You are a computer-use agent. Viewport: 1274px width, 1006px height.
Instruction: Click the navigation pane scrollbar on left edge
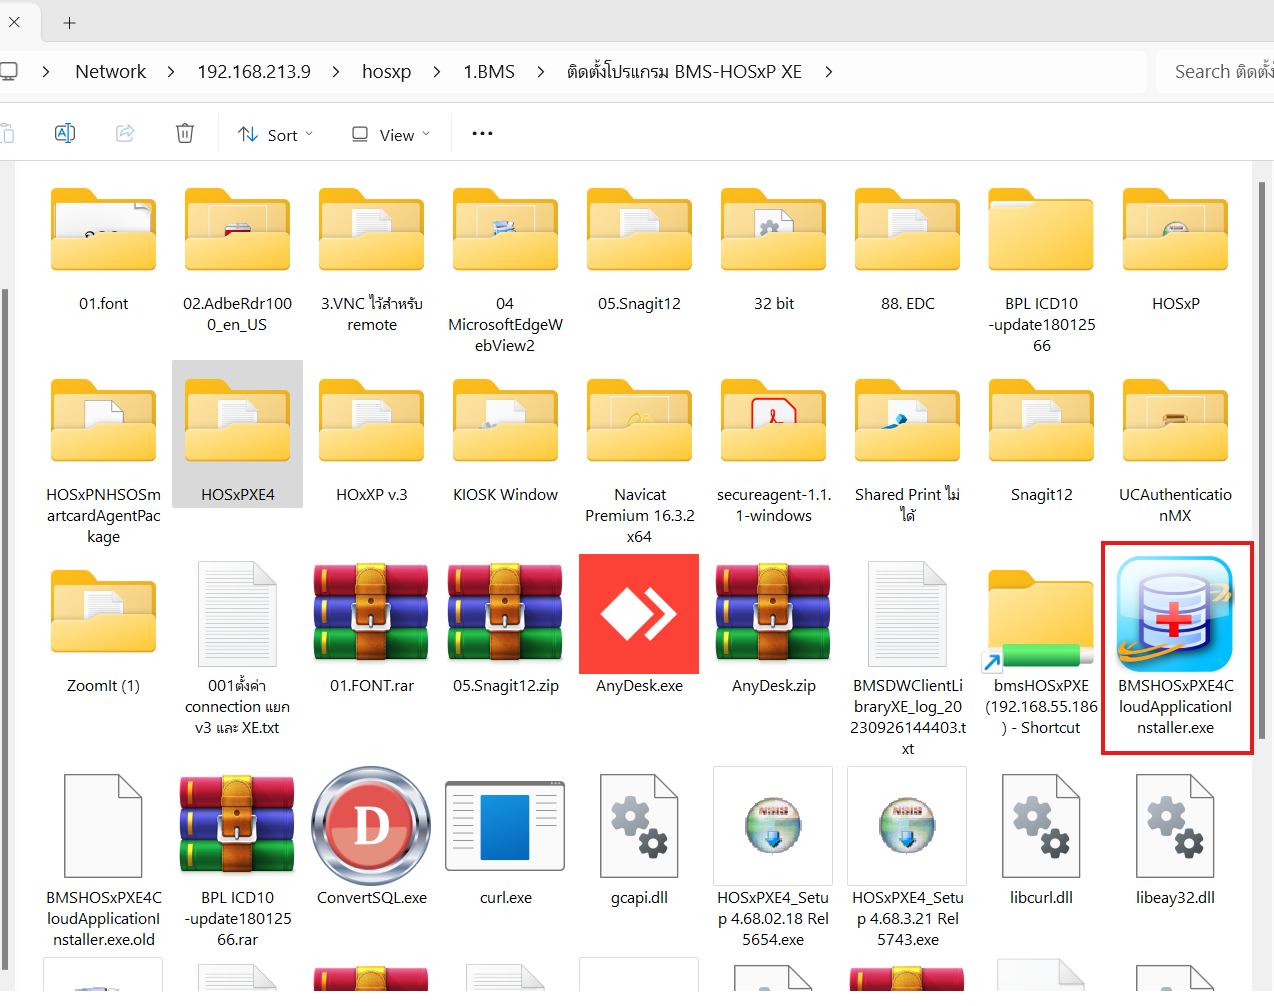(x=4, y=630)
